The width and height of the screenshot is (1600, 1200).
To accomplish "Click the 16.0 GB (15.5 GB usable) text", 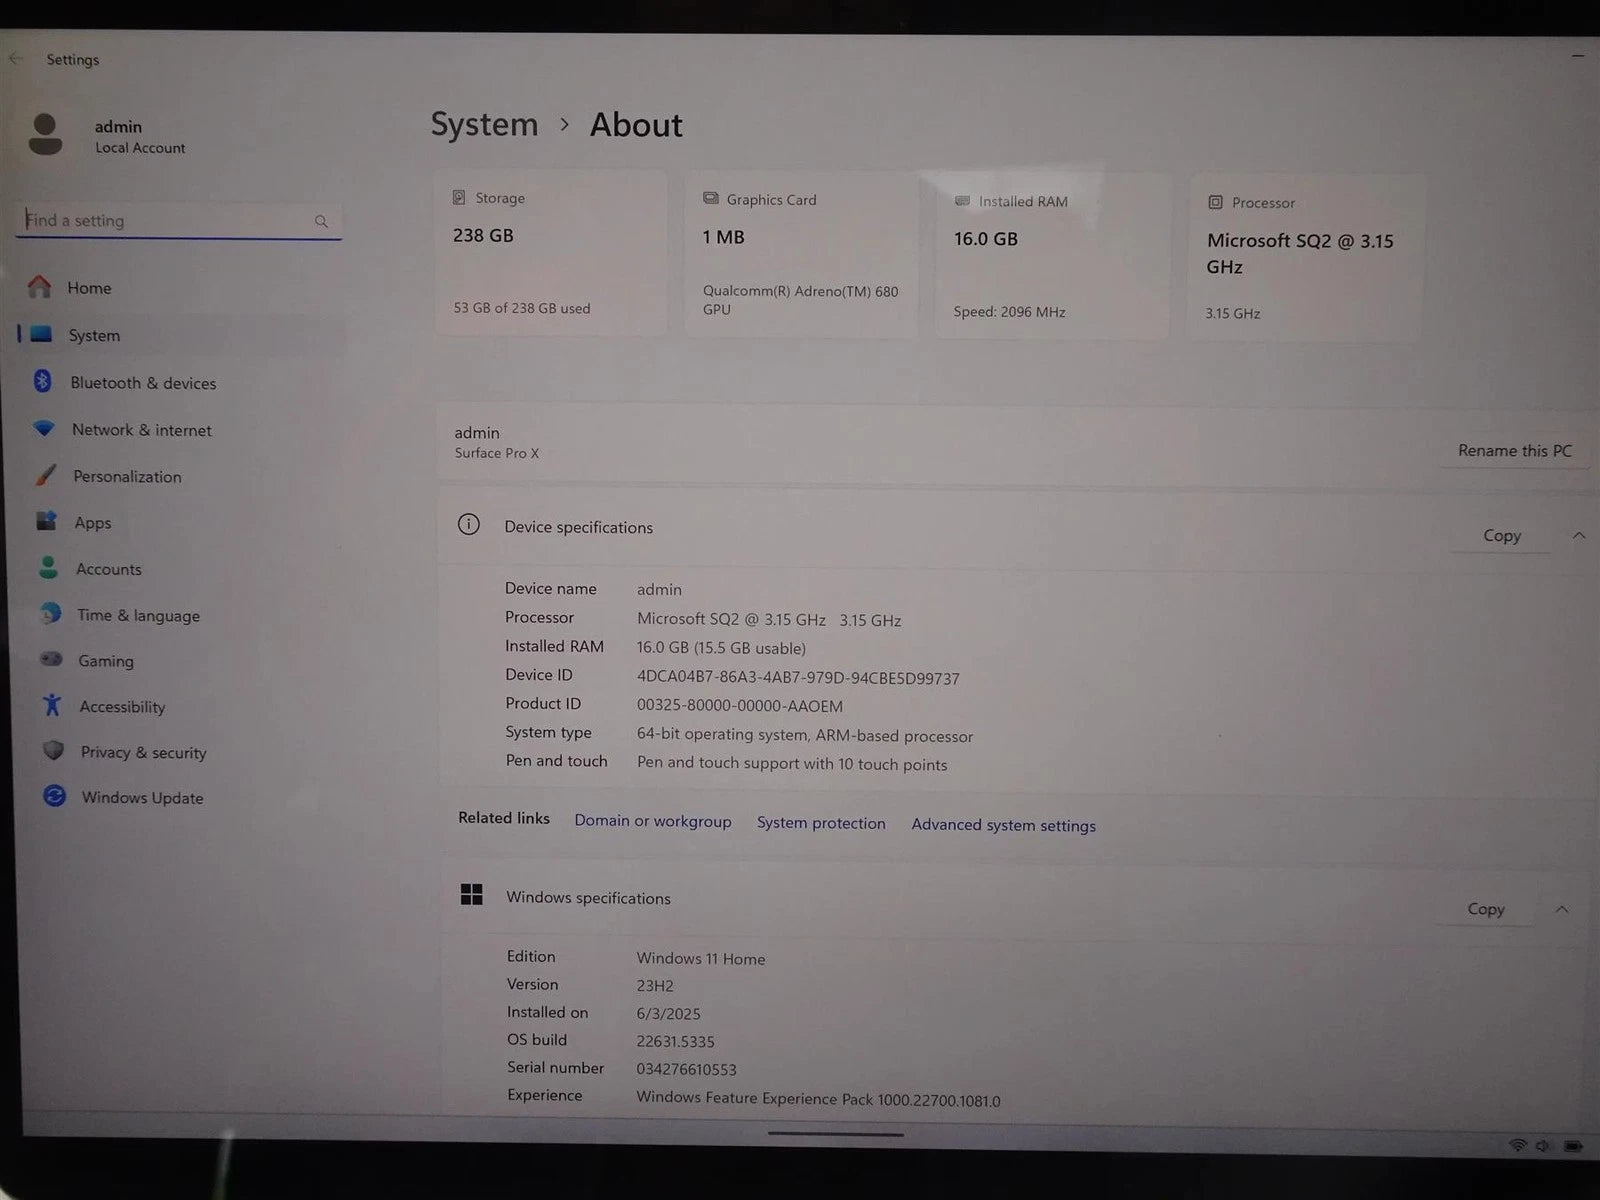I will pyautogui.click(x=721, y=648).
